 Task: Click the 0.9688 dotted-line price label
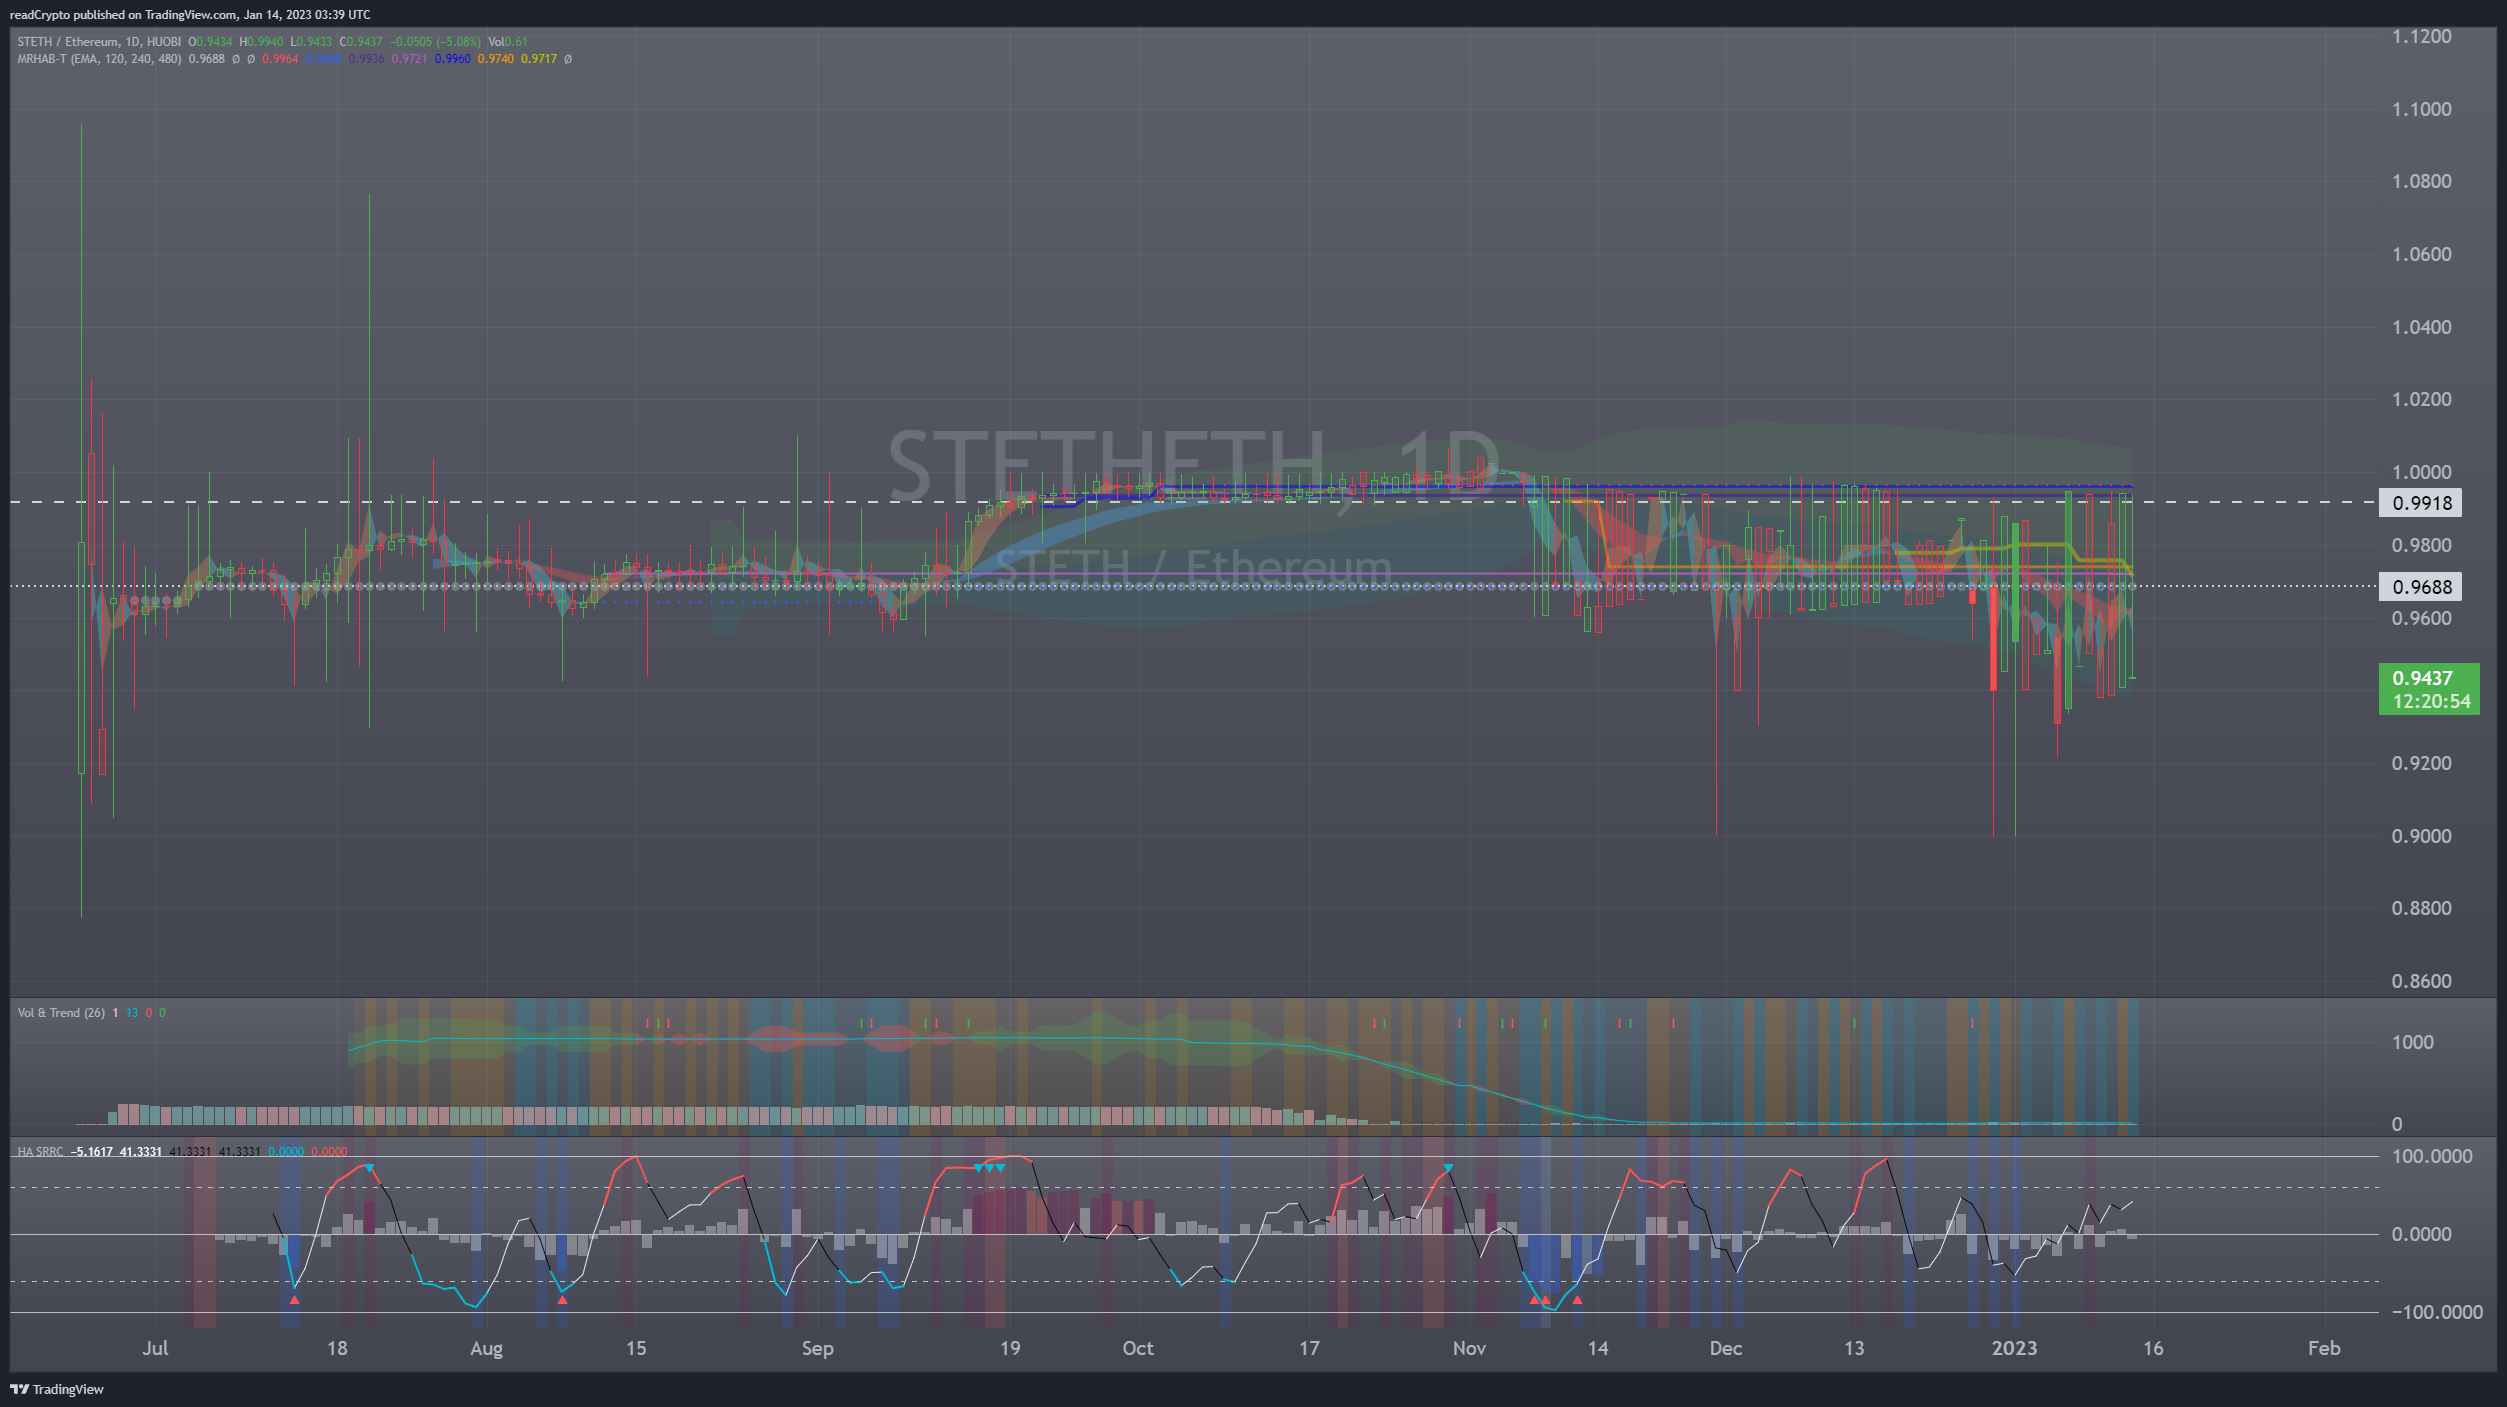(2421, 587)
